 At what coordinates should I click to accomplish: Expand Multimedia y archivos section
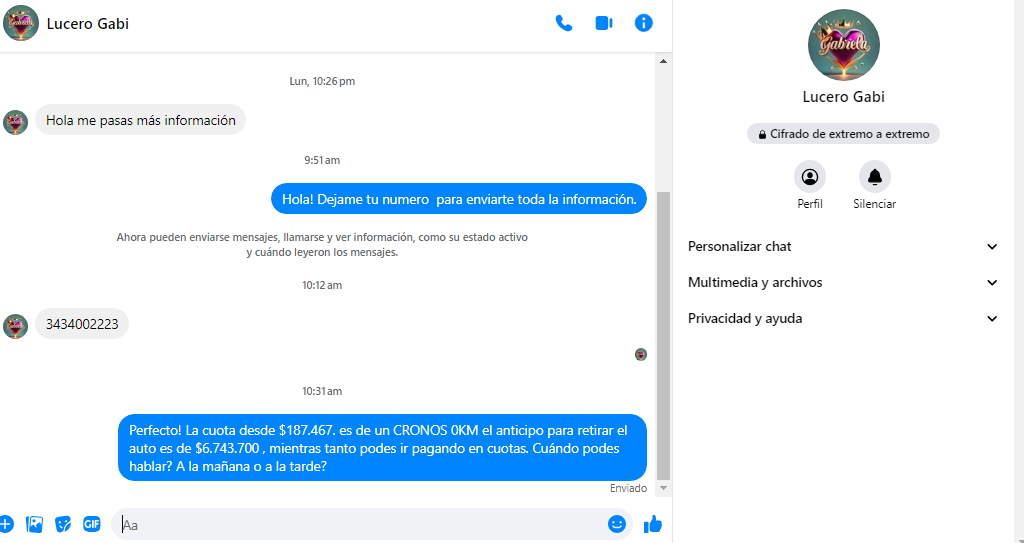point(843,282)
